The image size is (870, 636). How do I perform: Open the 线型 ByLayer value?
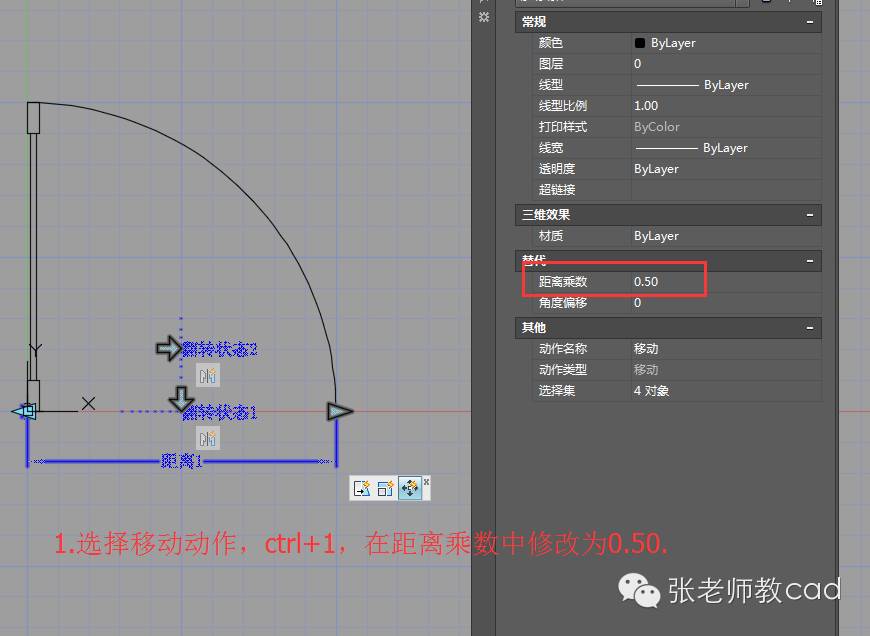pos(726,85)
